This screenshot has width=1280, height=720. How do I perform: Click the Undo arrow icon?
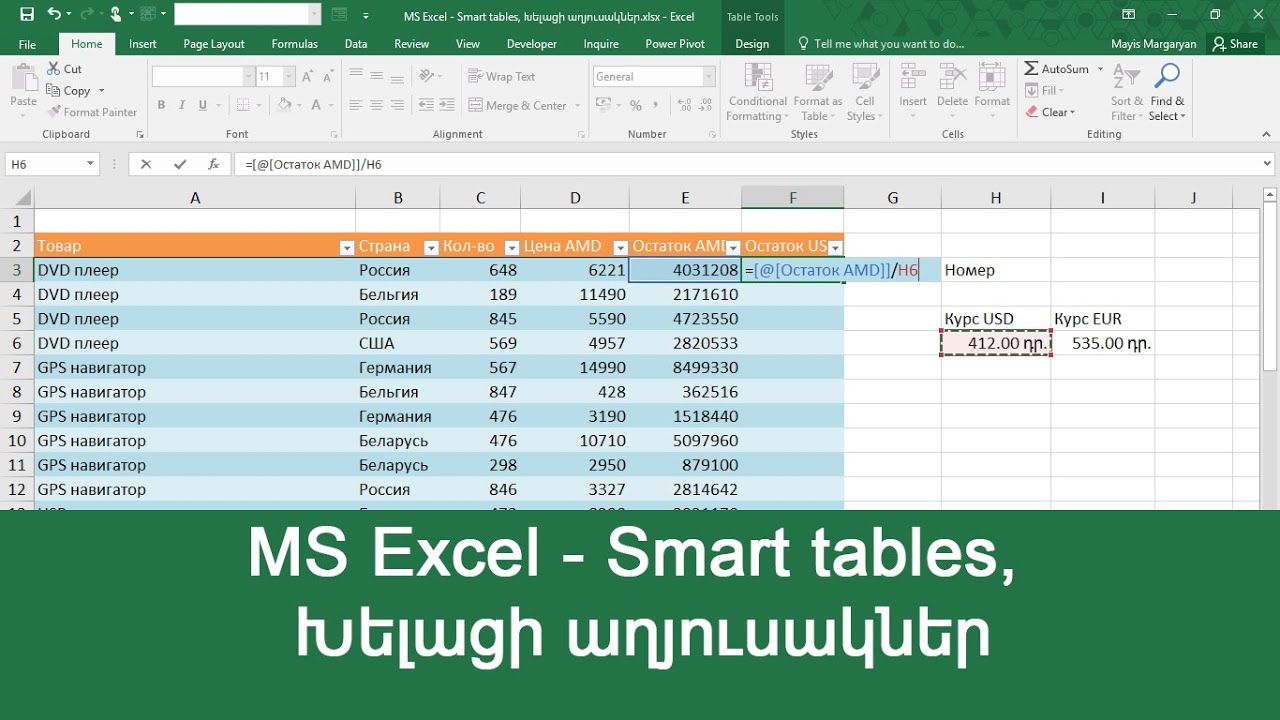tap(53, 15)
